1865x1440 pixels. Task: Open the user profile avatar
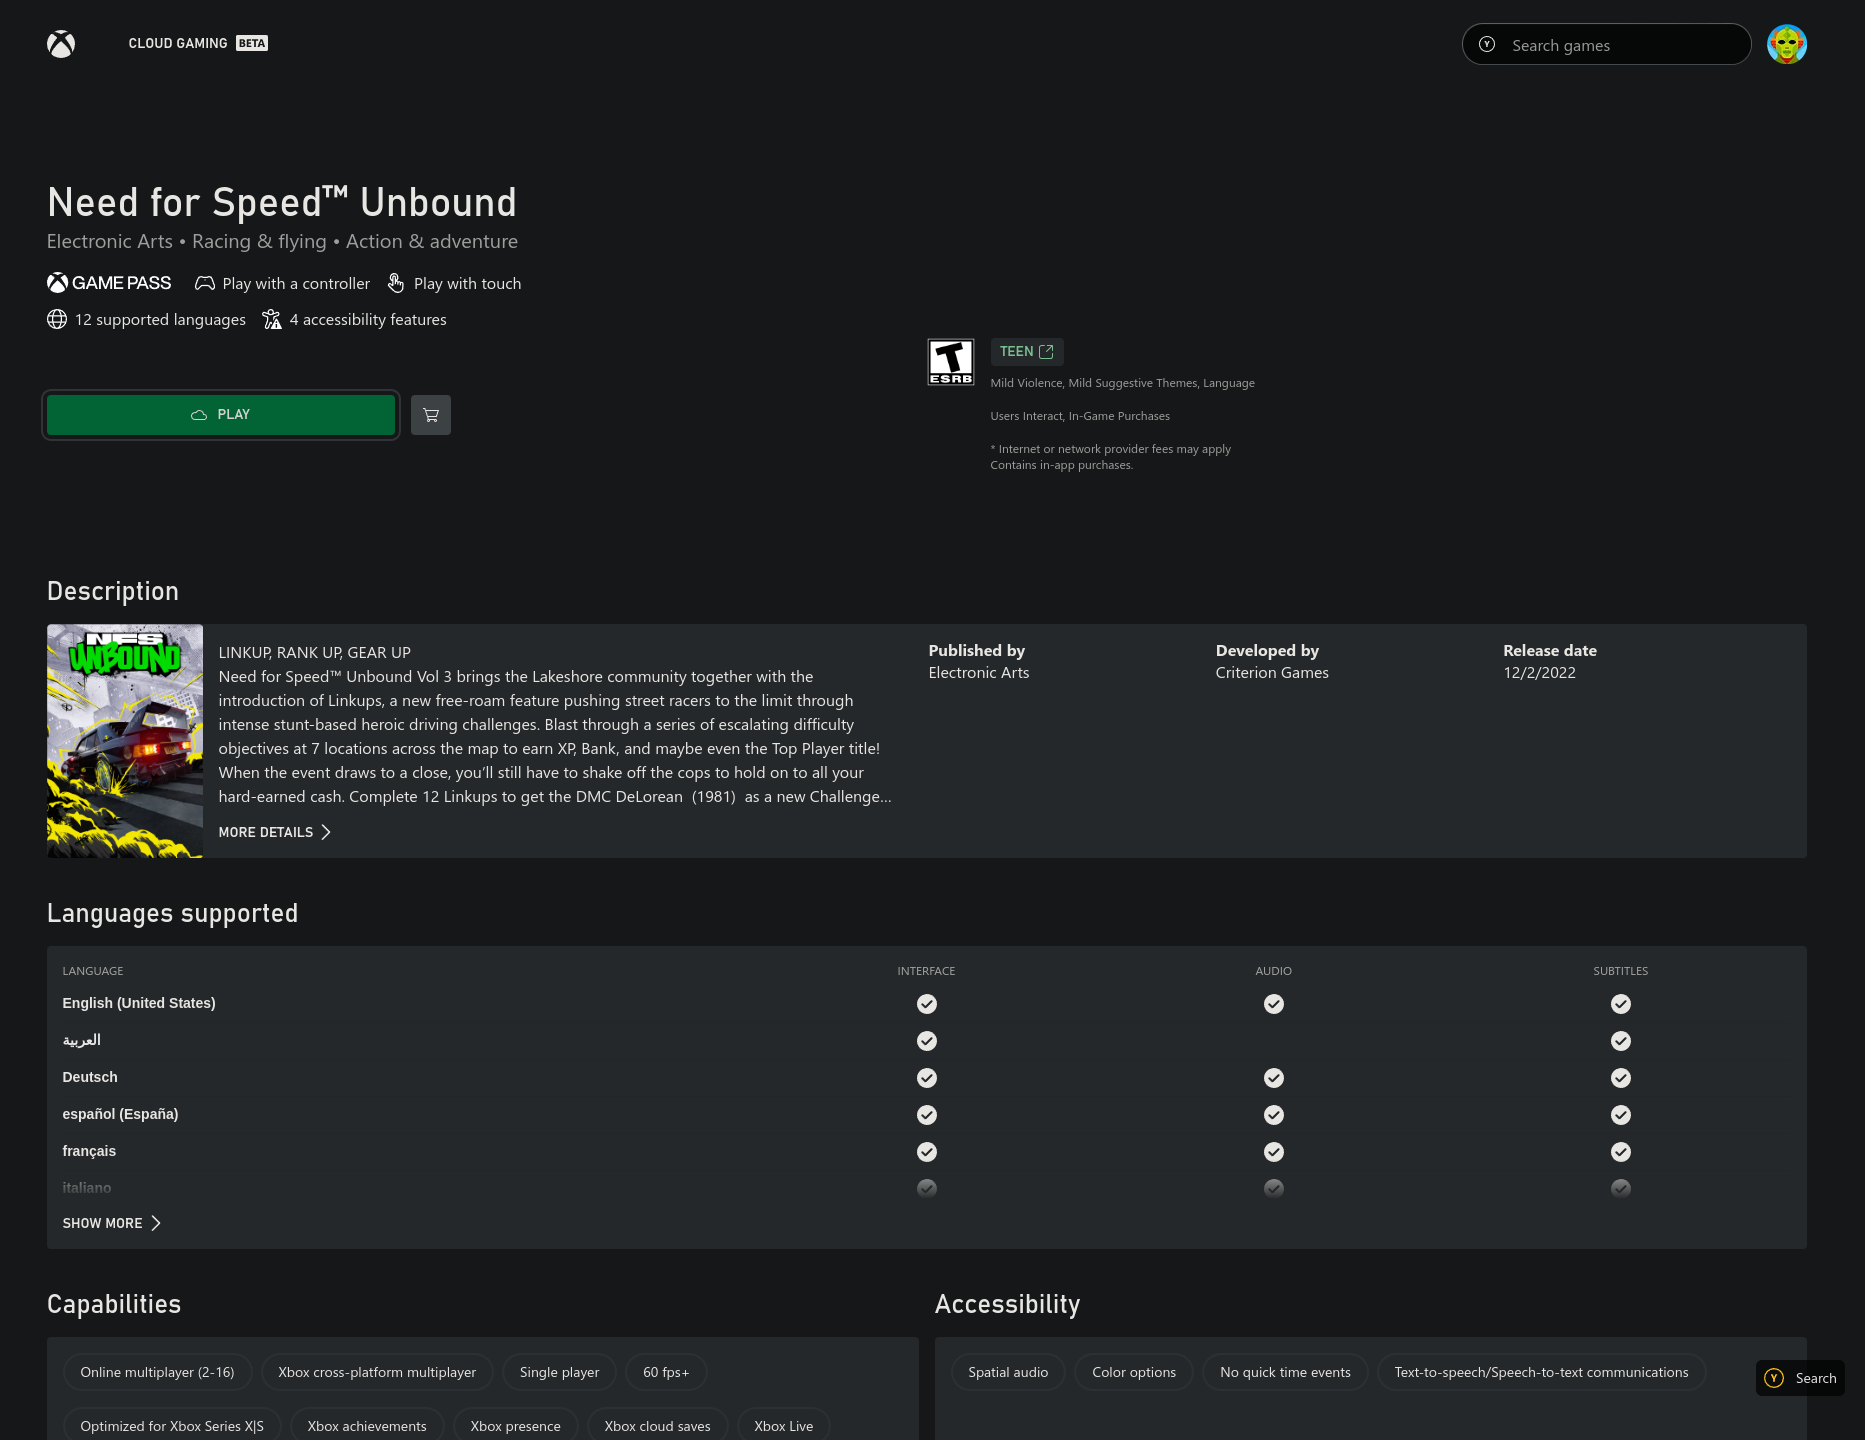[1786, 44]
